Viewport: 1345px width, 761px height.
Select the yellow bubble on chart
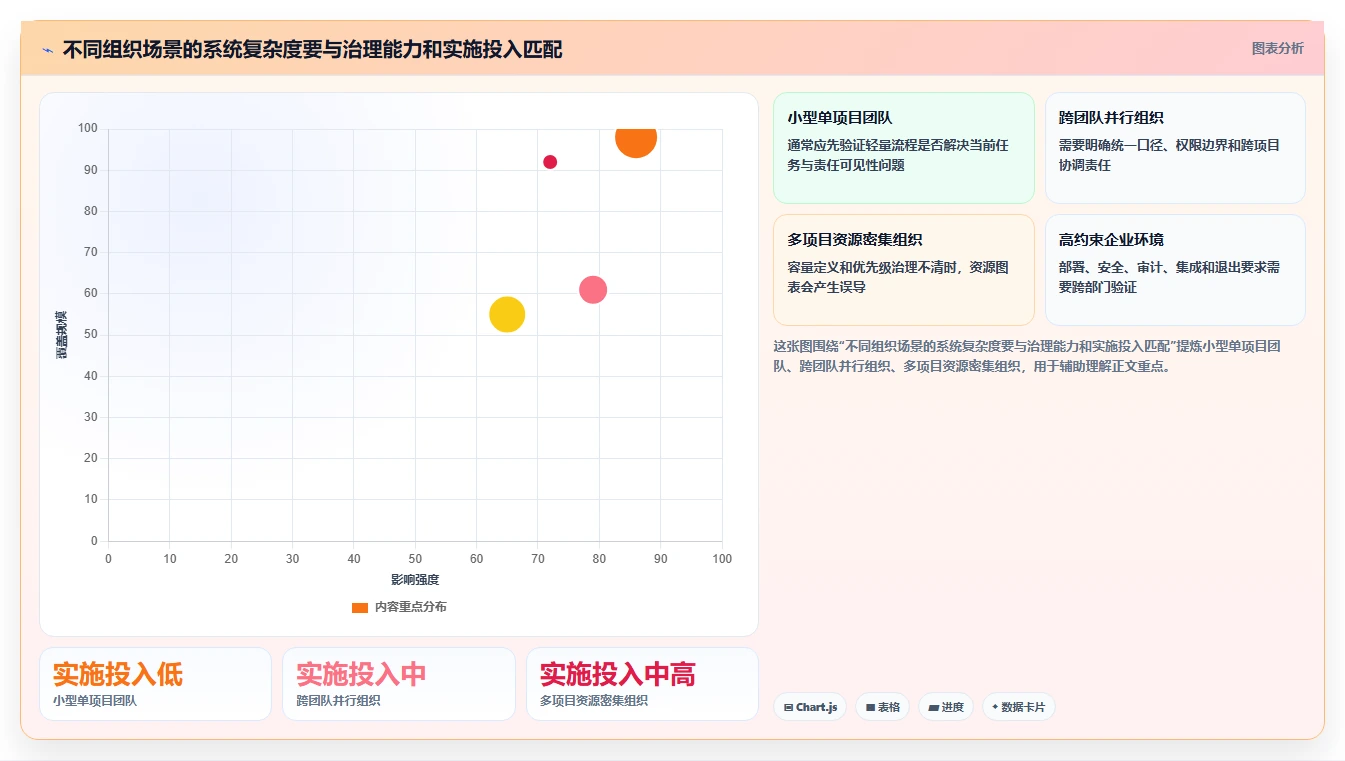click(x=507, y=315)
